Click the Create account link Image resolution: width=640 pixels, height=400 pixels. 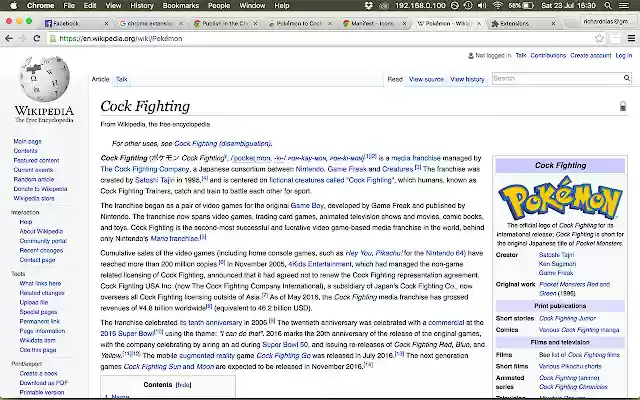point(591,56)
